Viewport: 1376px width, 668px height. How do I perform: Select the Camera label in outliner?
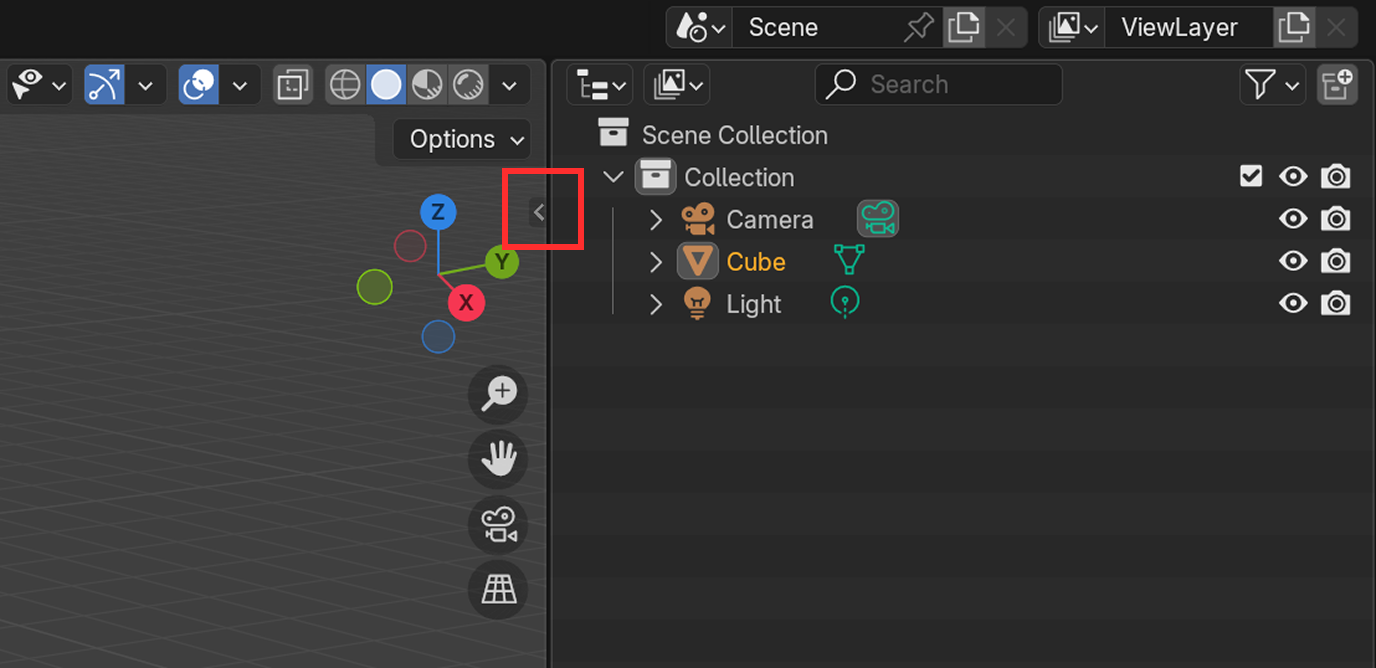click(770, 220)
